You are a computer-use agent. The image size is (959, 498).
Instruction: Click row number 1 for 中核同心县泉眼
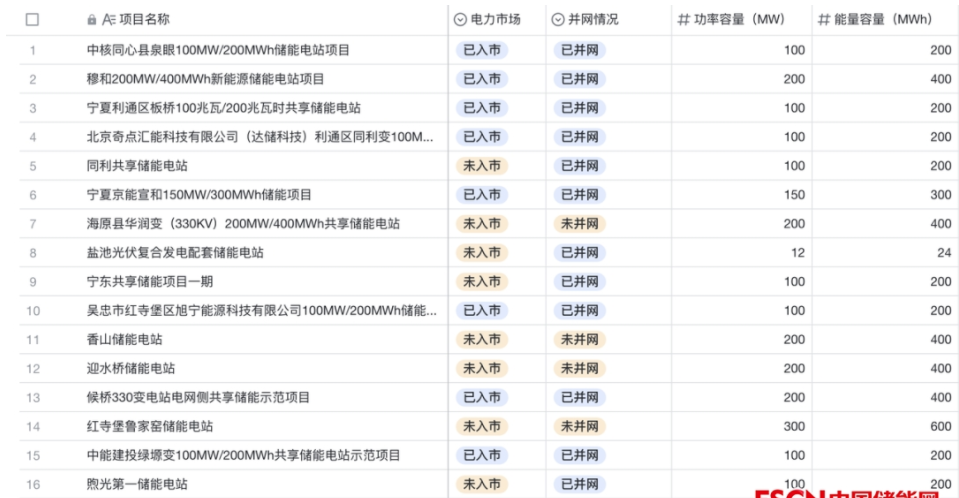[32, 50]
